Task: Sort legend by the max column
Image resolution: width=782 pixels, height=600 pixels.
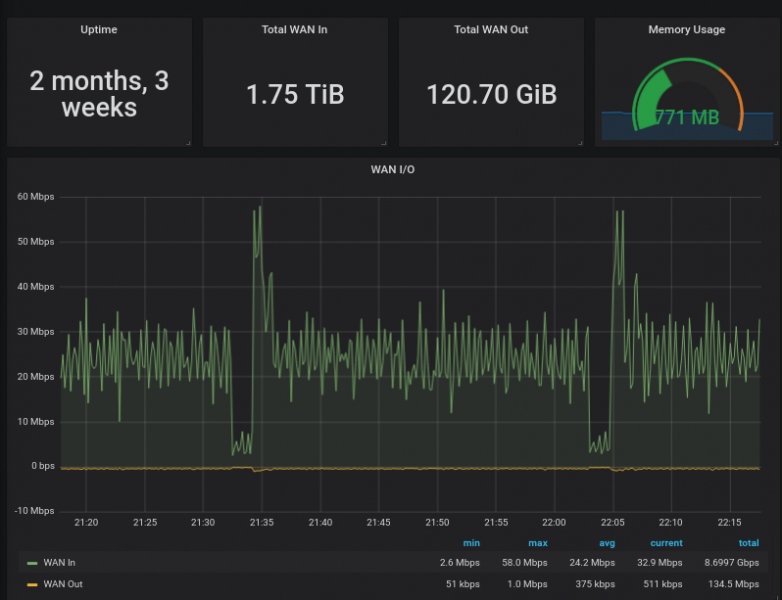Action: 537,543
